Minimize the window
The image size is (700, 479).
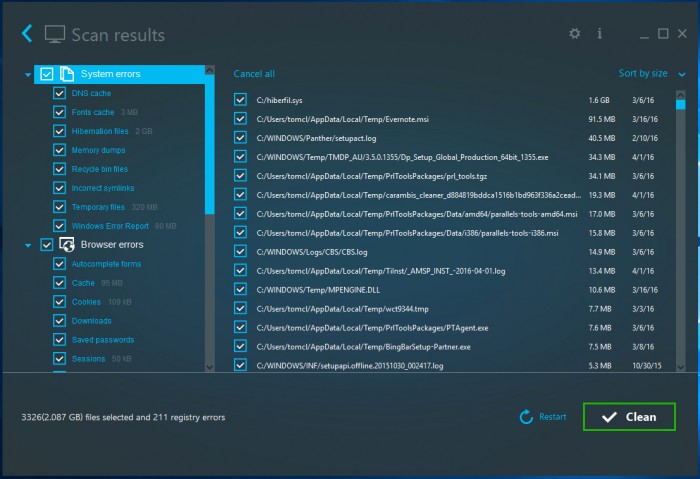[644, 37]
